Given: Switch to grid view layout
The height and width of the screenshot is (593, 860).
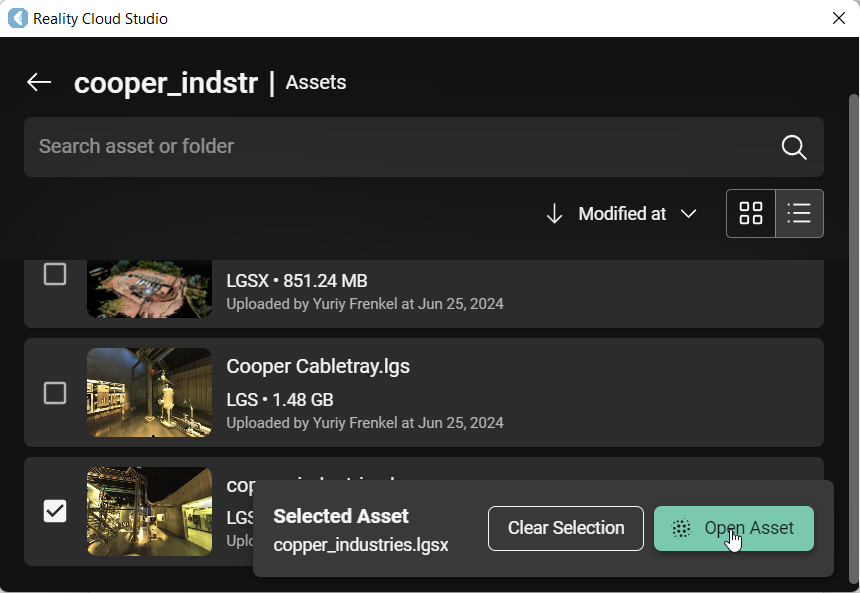Looking at the screenshot, I should (x=751, y=213).
